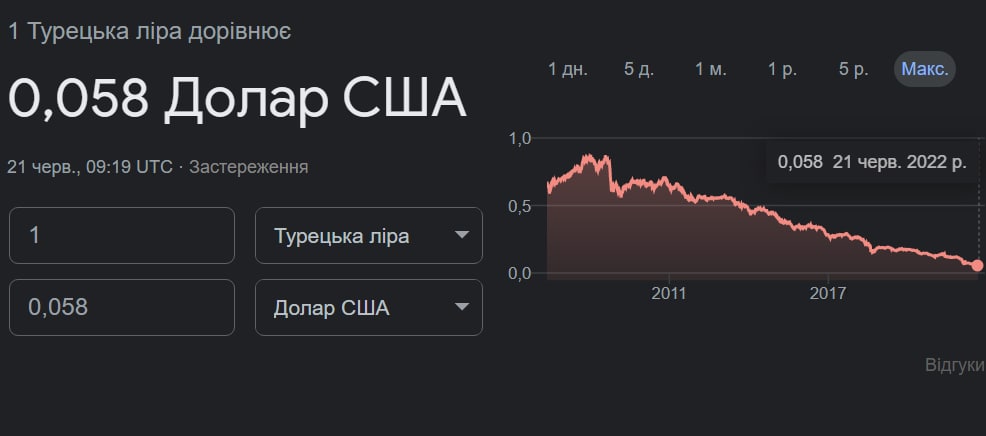This screenshot has height=436, width=986.
Task: Click the 1 Турецька ліра дорівнює text
Action: coord(150,31)
